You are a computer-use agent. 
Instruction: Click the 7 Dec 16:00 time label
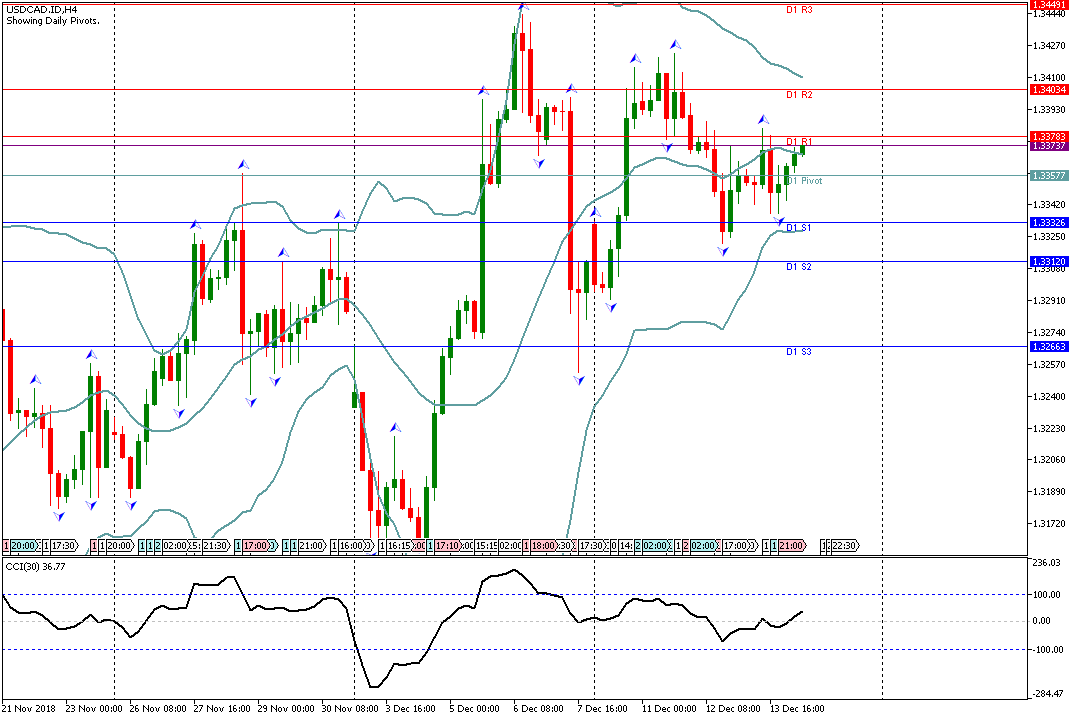603,708
